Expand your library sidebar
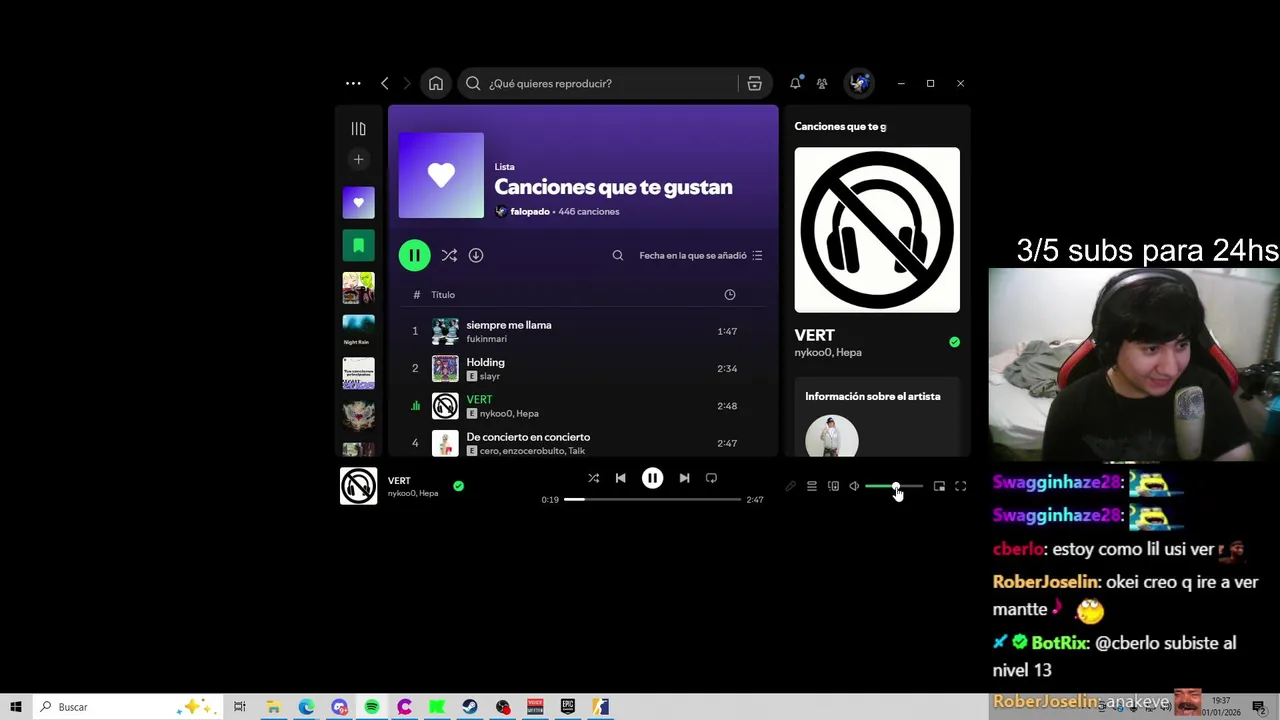 tap(358, 129)
